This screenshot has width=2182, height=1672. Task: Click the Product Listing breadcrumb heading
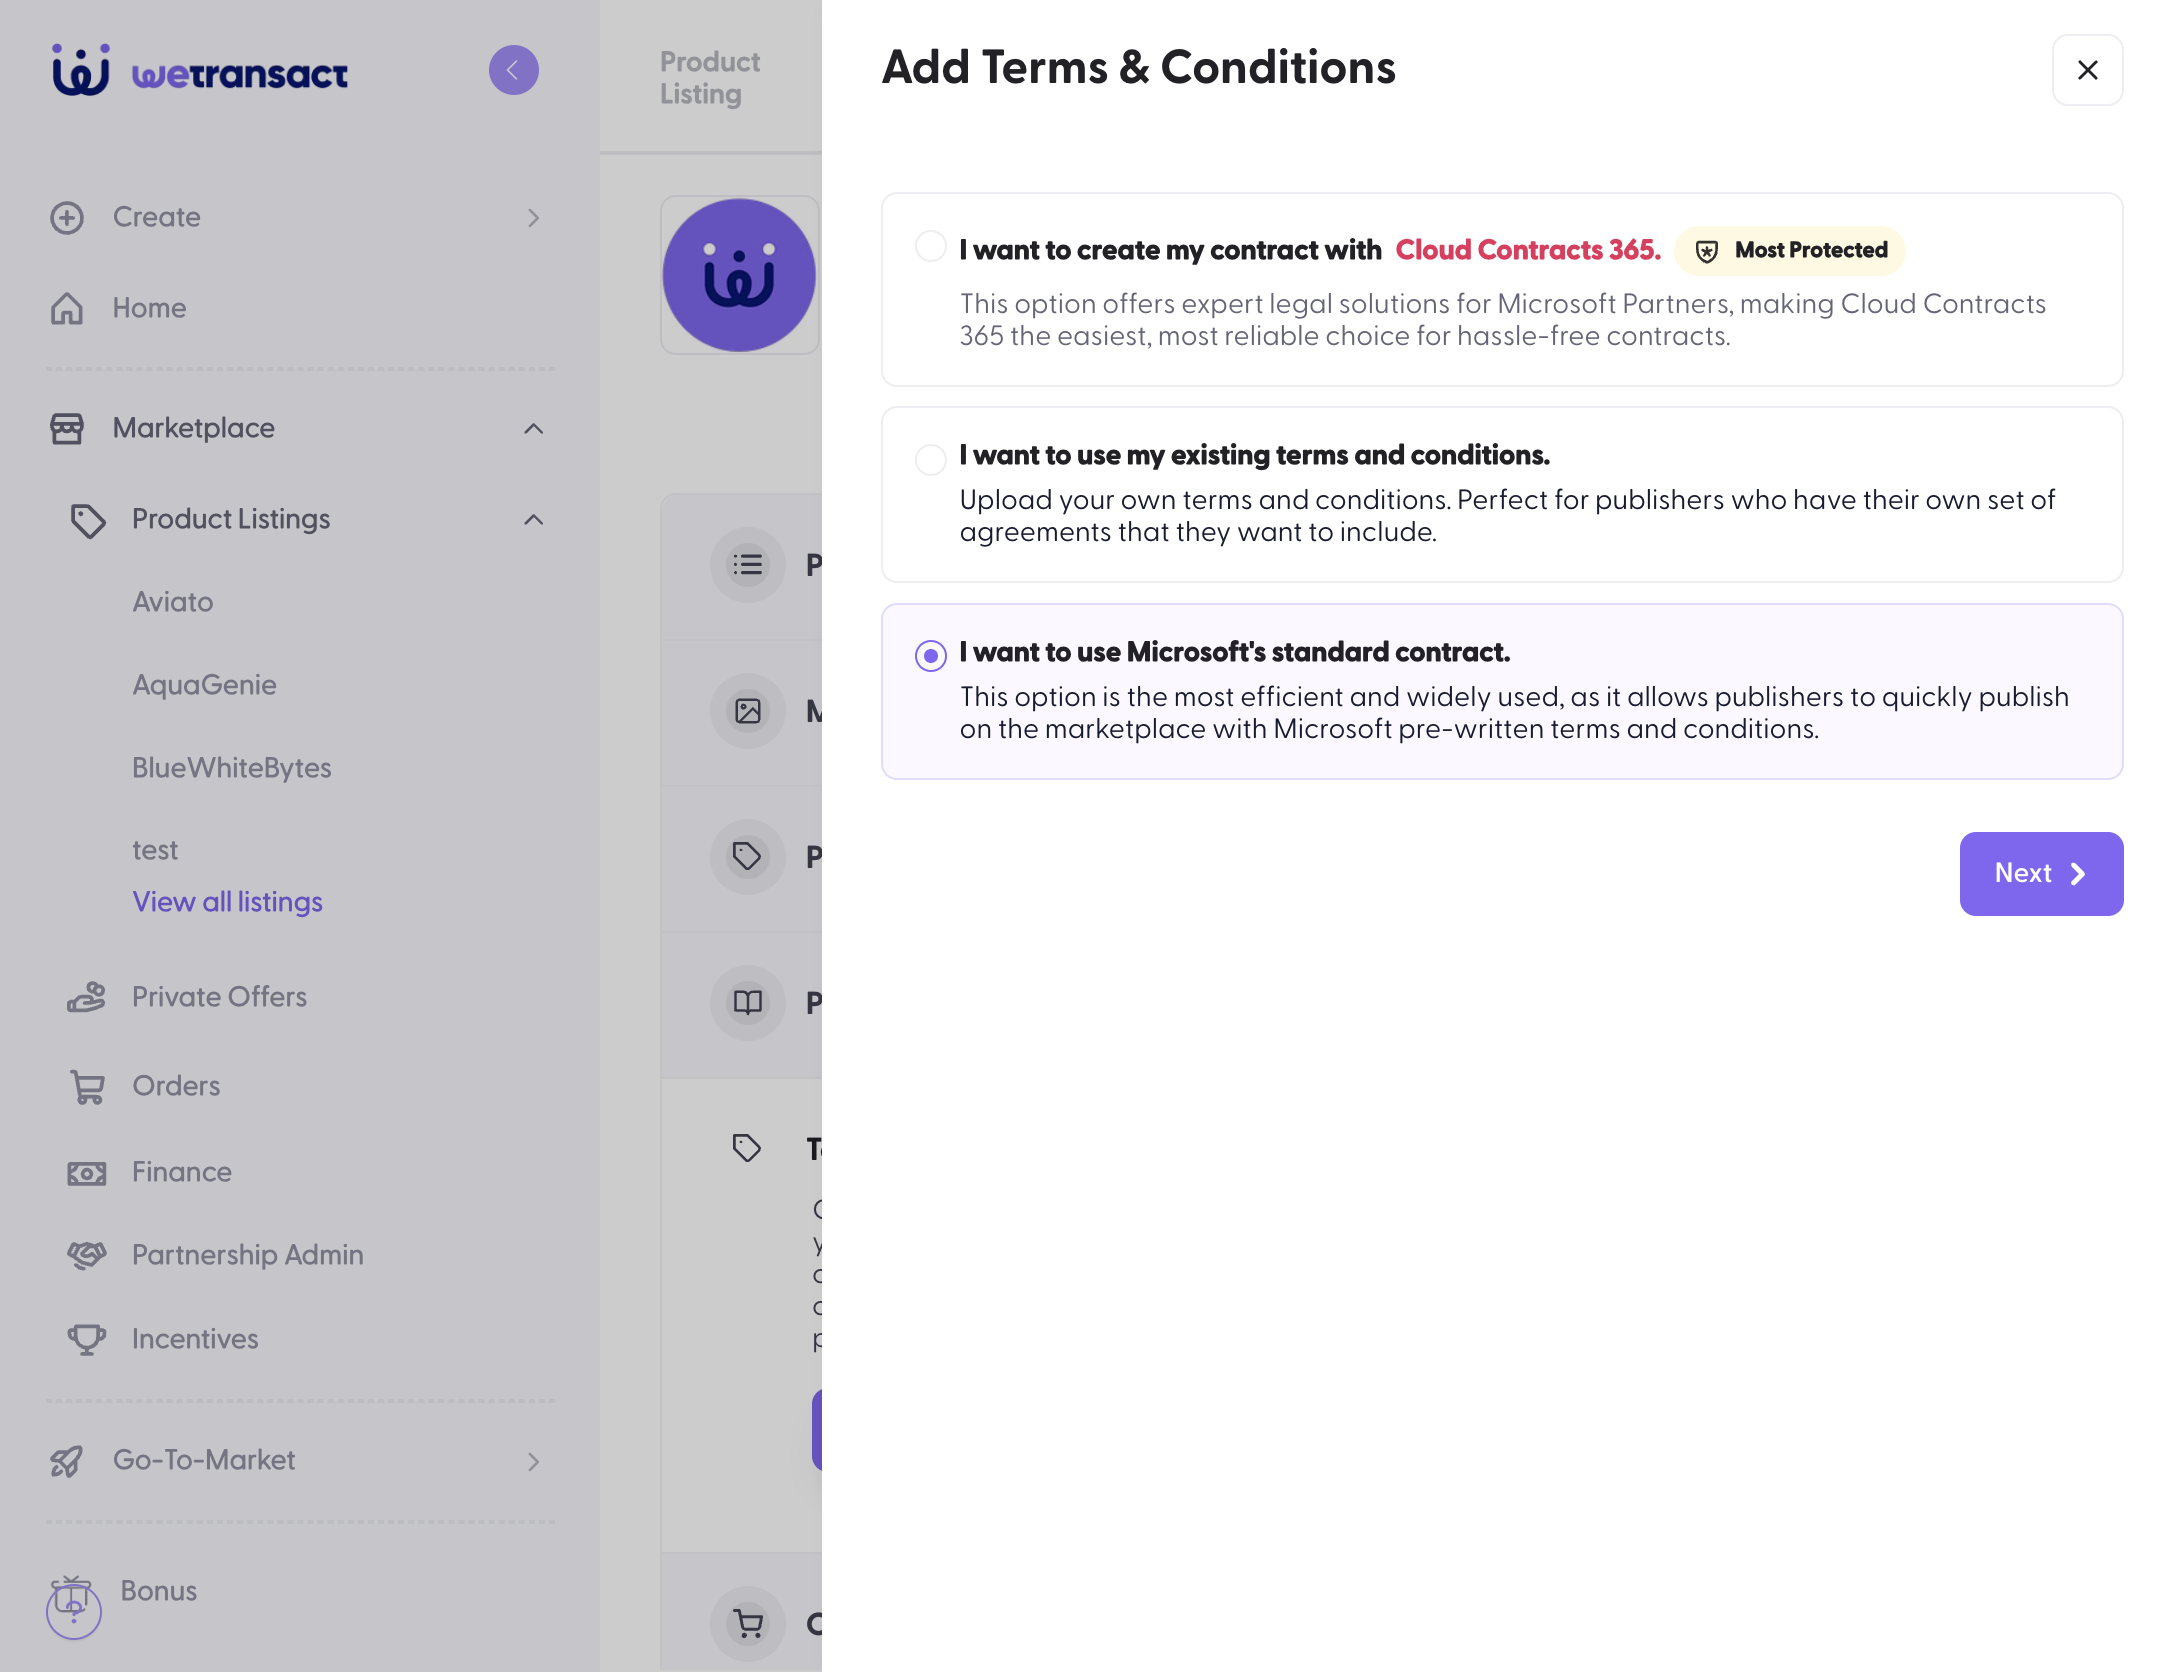(710, 78)
